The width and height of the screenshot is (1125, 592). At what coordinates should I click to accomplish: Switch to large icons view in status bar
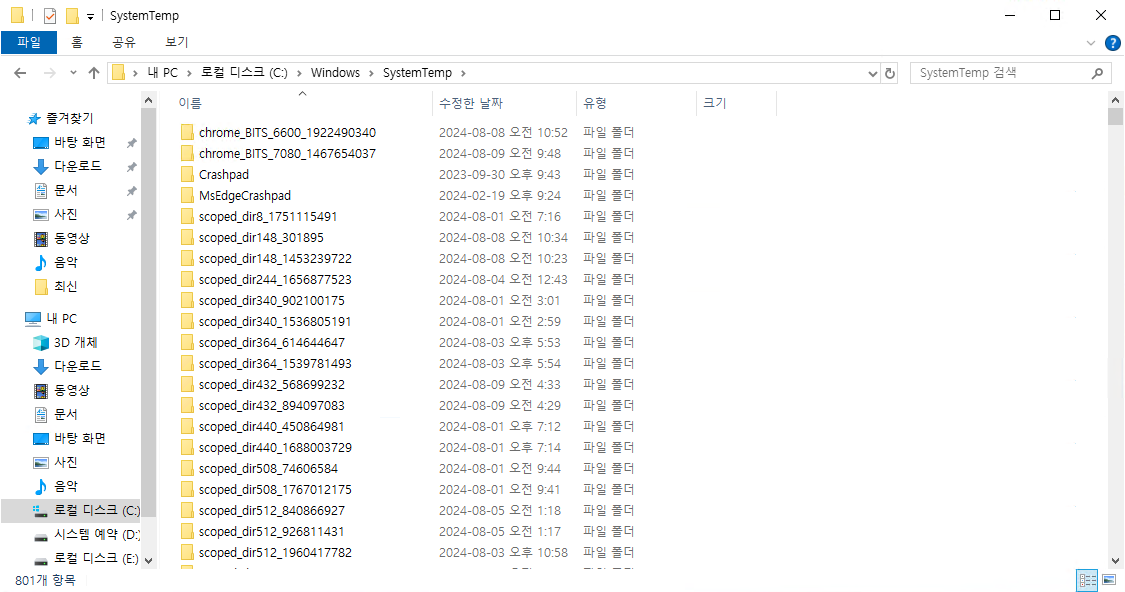(1108, 580)
